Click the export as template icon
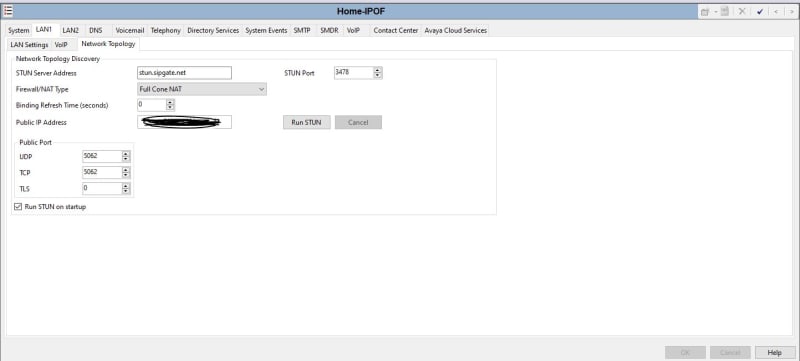This screenshot has height=361, width=800. [x=724, y=12]
